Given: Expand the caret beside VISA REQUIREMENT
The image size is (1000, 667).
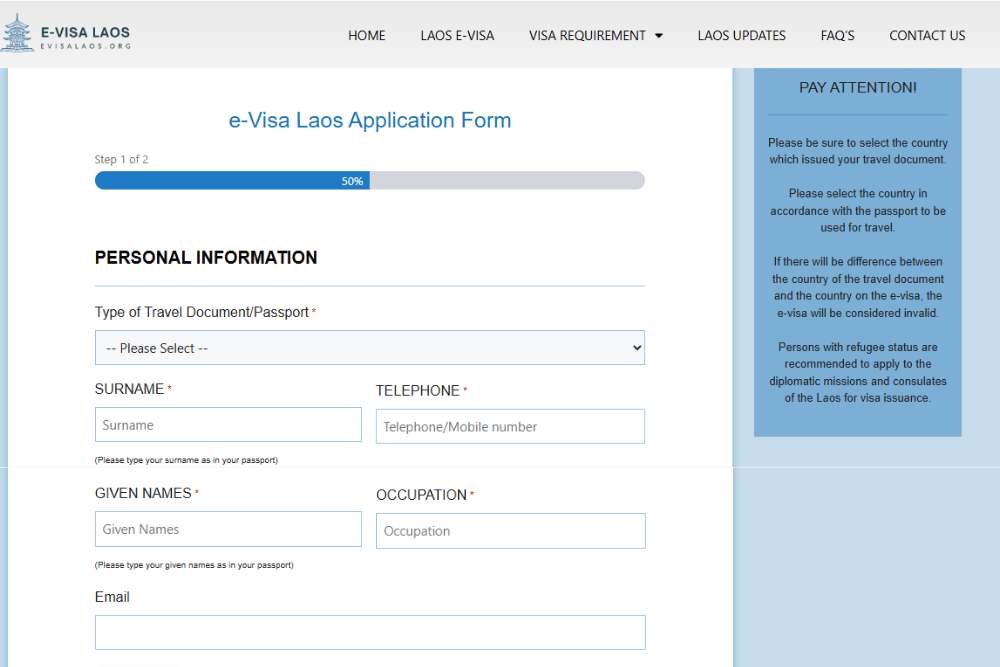Looking at the screenshot, I should [x=659, y=36].
